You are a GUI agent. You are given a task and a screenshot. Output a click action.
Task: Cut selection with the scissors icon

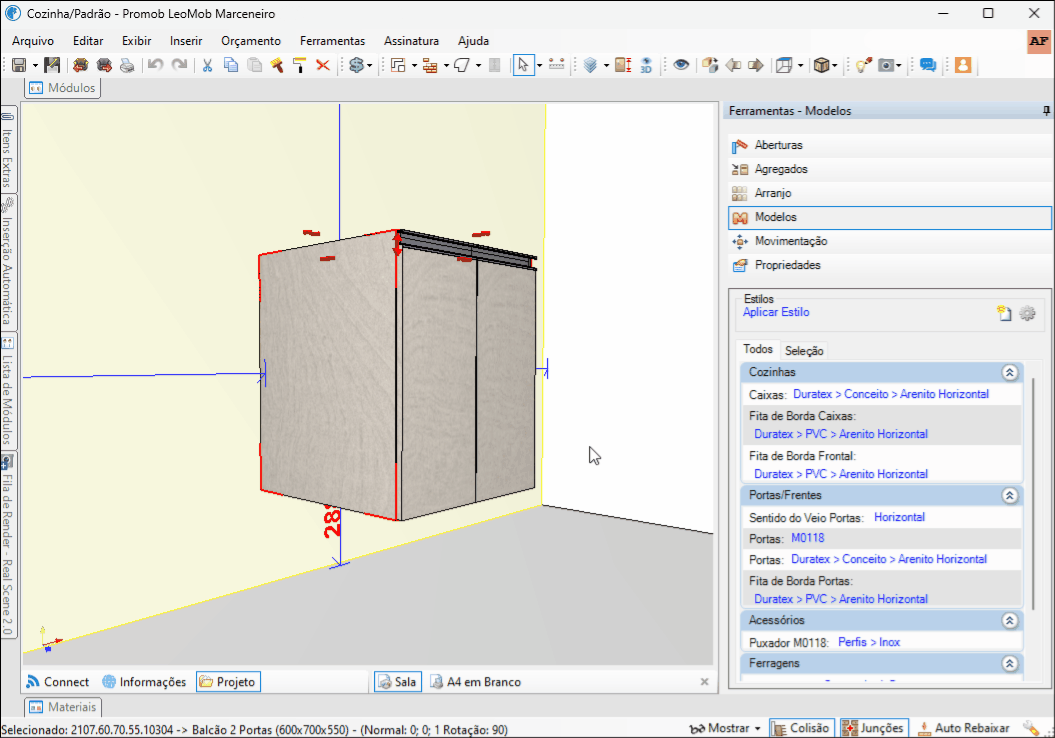tap(207, 65)
